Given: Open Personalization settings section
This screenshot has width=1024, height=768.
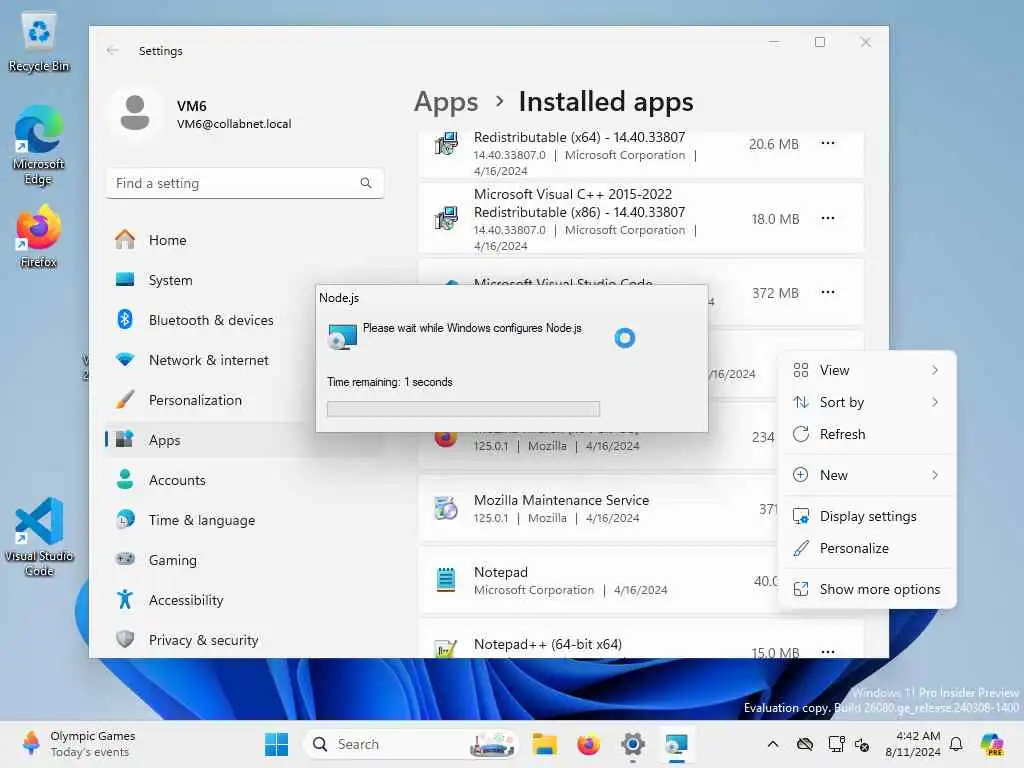Looking at the screenshot, I should point(195,400).
